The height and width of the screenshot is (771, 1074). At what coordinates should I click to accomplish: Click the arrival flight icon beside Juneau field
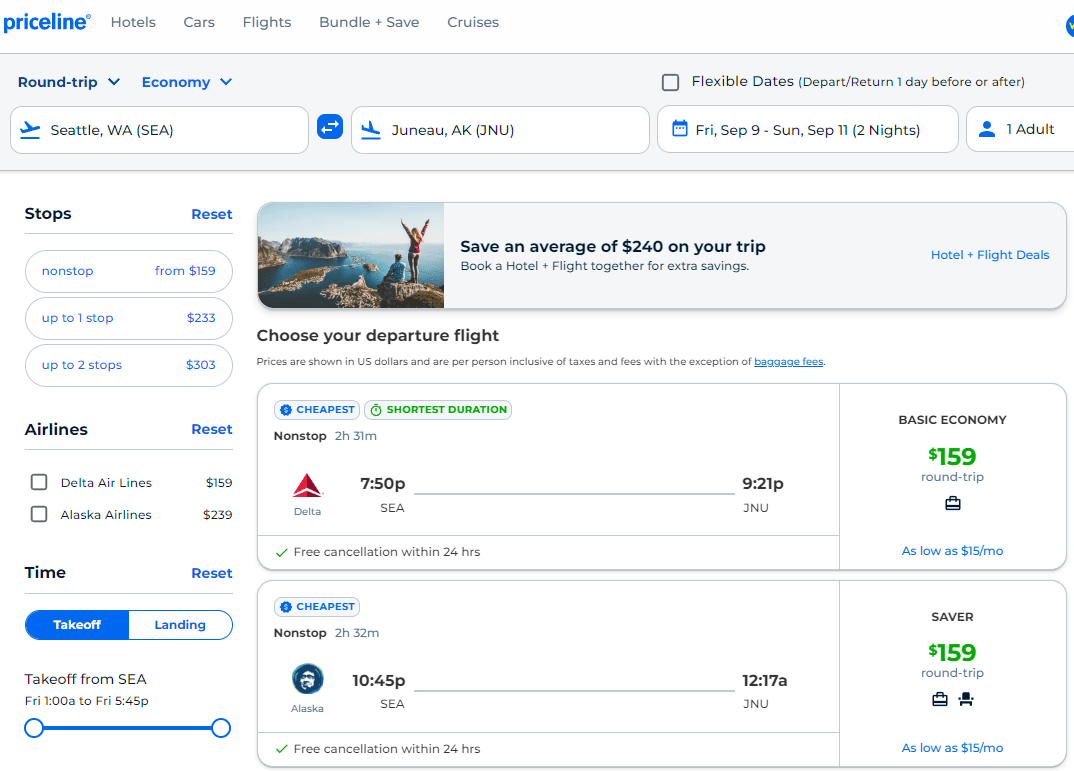[x=371, y=129]
